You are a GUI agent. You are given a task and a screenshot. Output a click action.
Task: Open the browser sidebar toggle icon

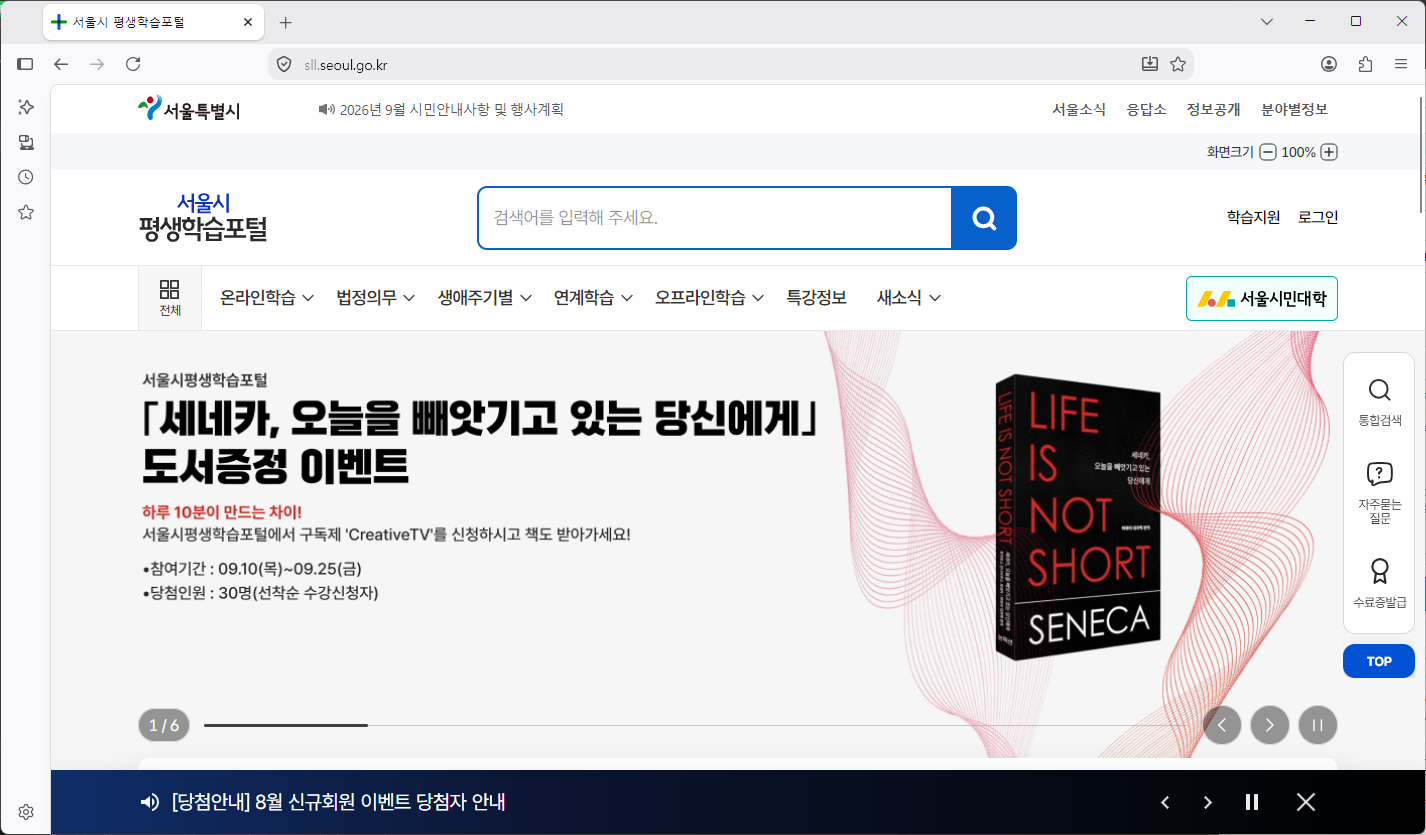[25, 64]
